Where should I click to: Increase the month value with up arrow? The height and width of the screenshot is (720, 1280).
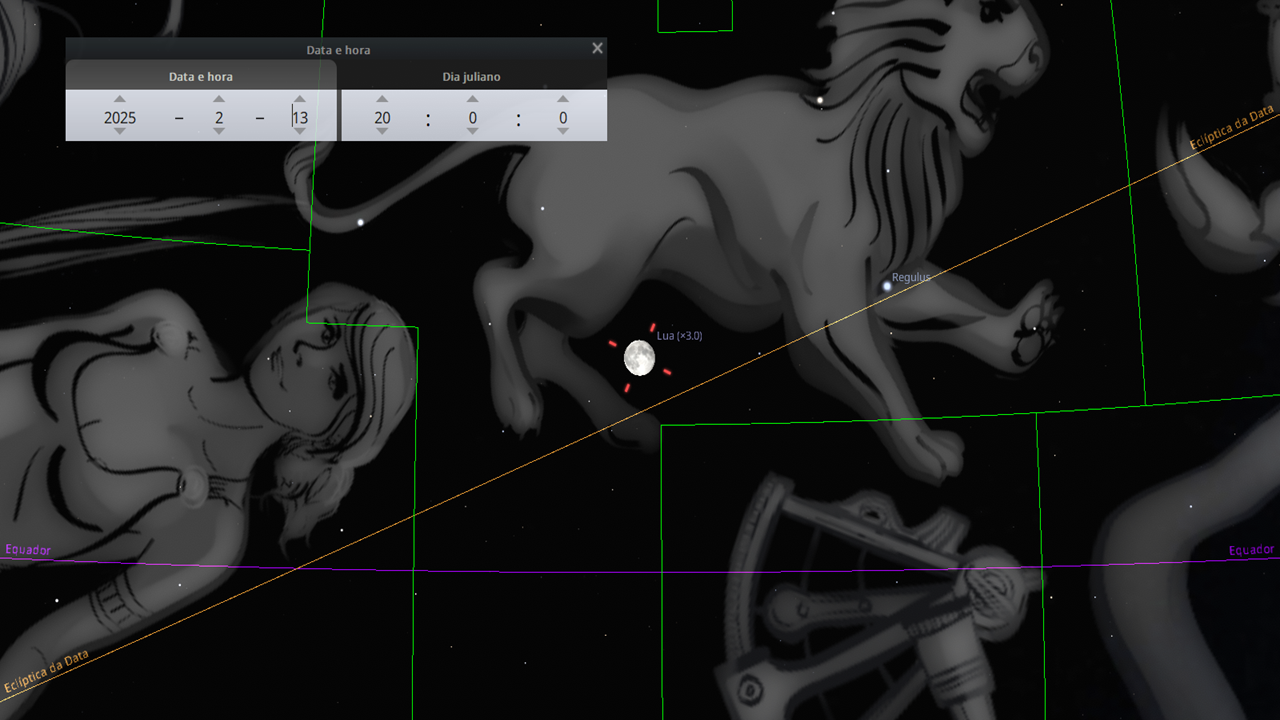pyautogui.click(x=219, y=99)
